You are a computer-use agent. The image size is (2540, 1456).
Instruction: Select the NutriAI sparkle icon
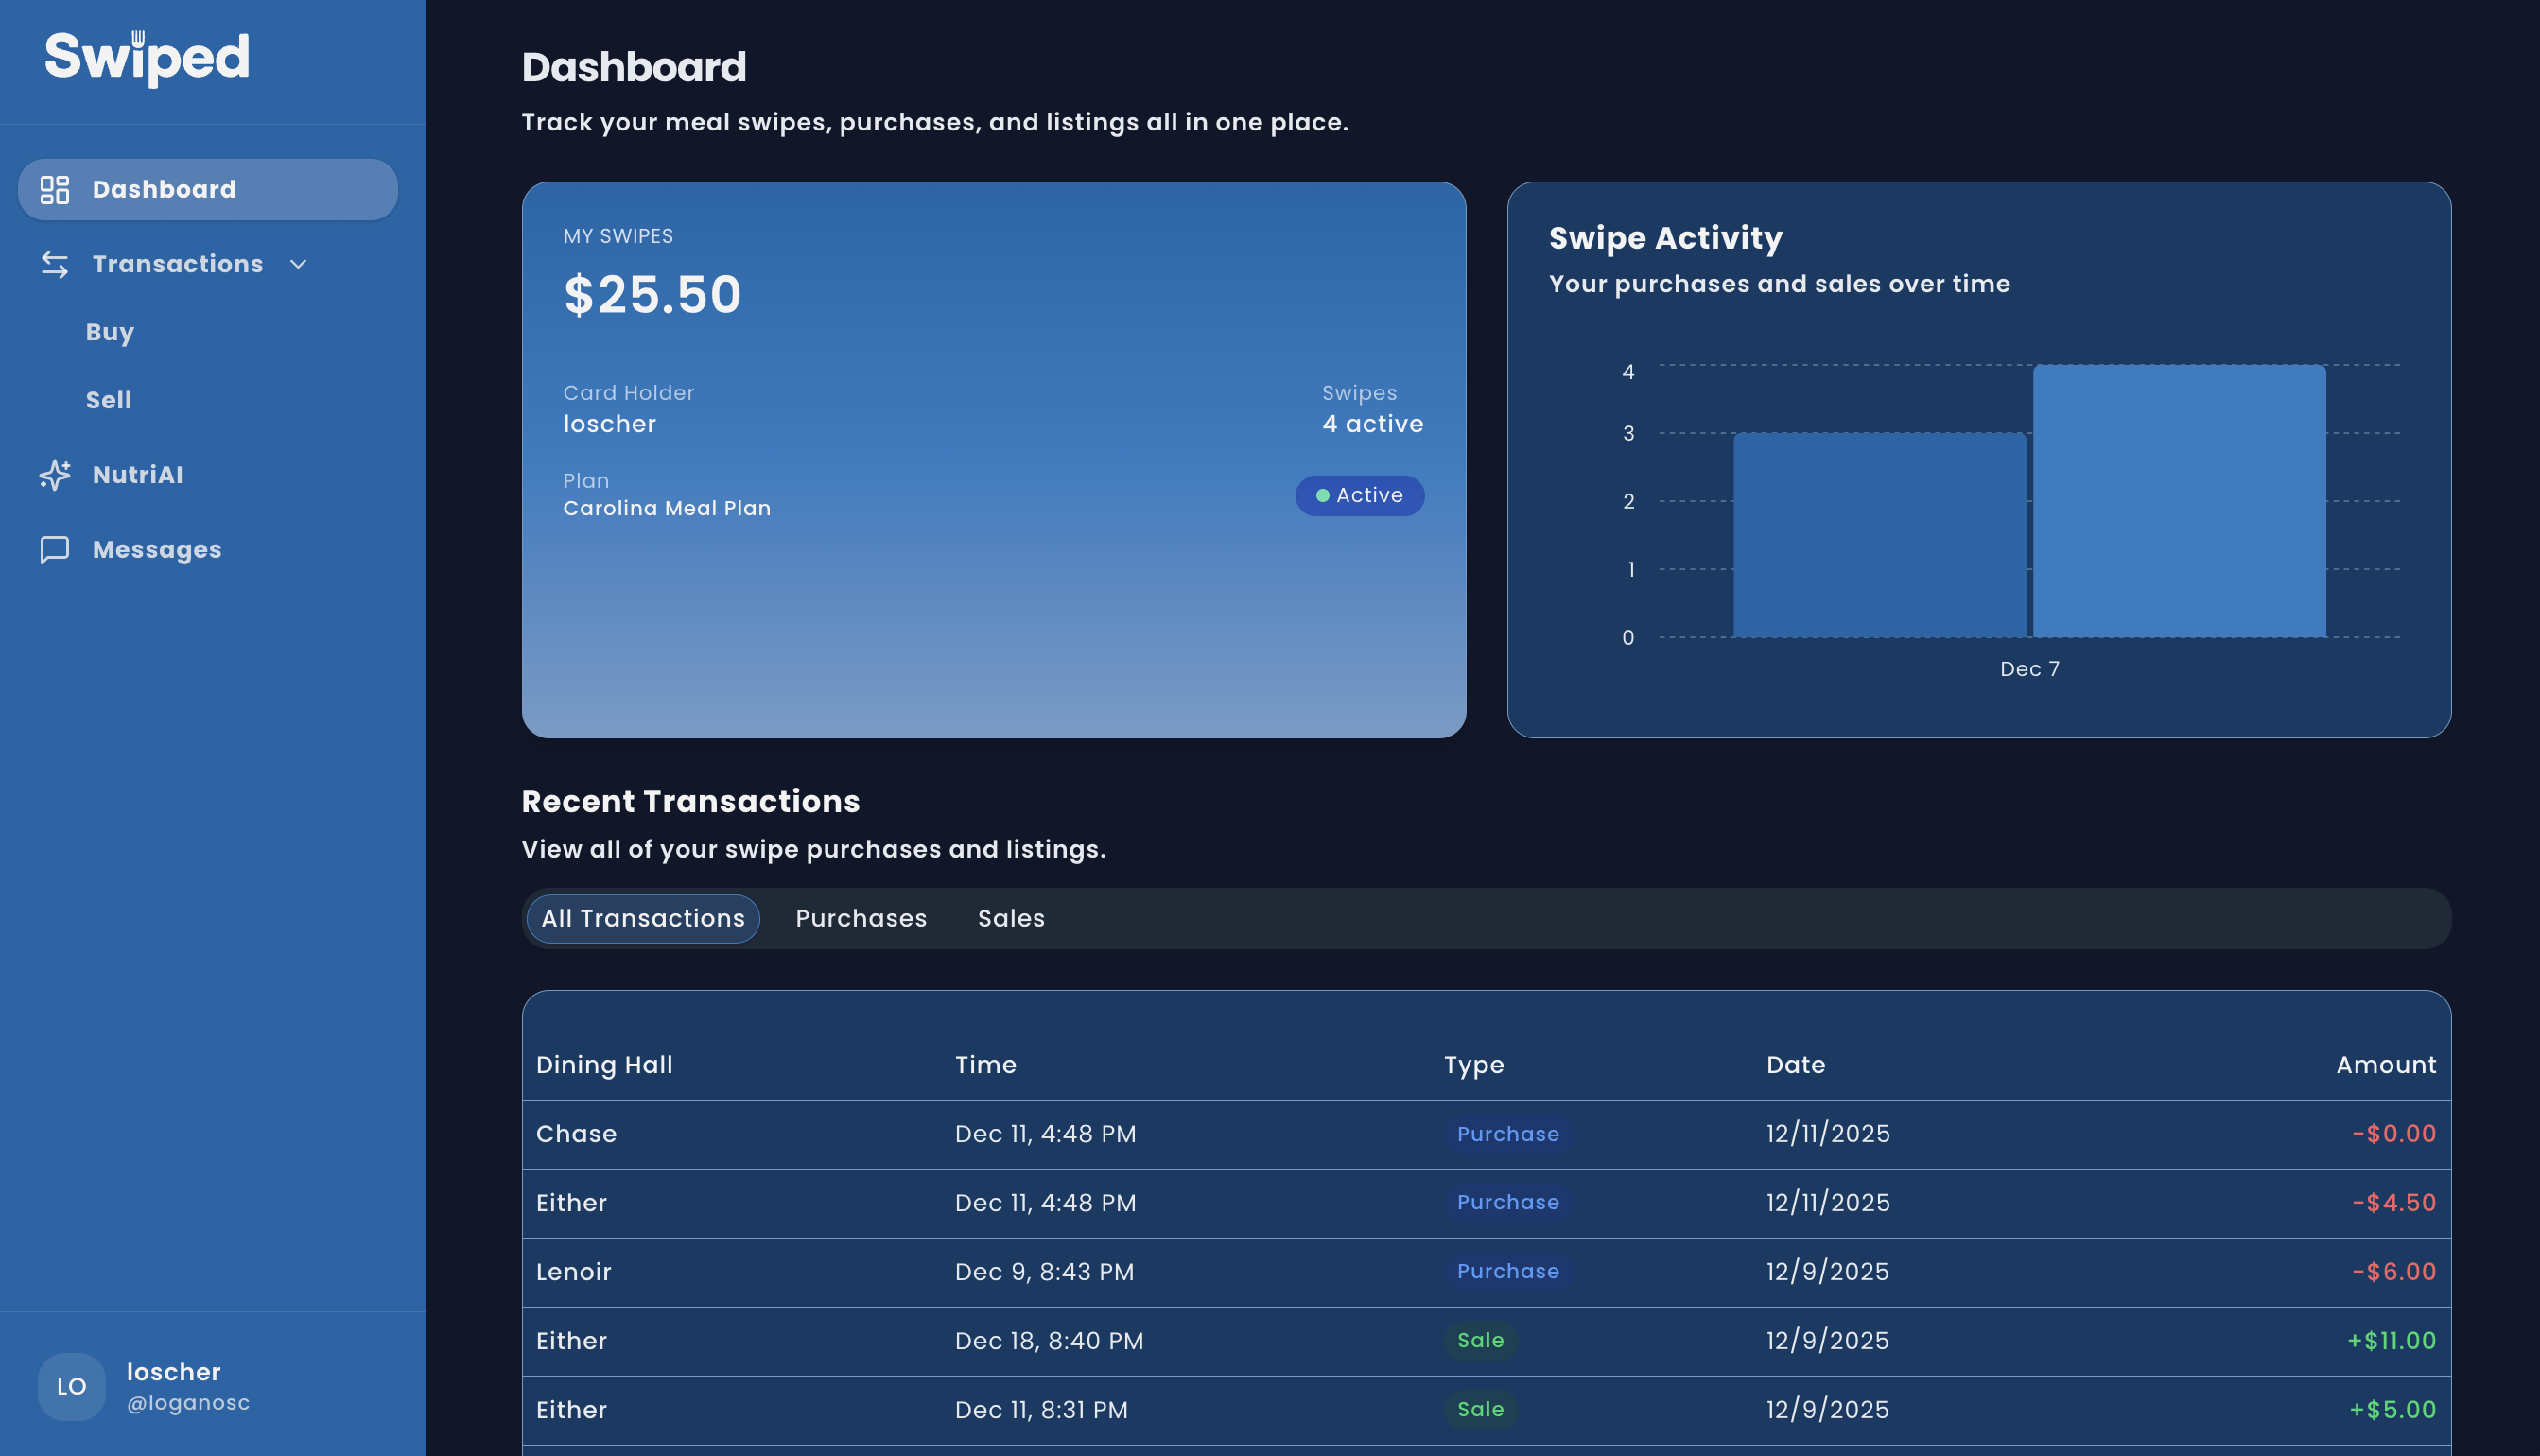(55, 475)
